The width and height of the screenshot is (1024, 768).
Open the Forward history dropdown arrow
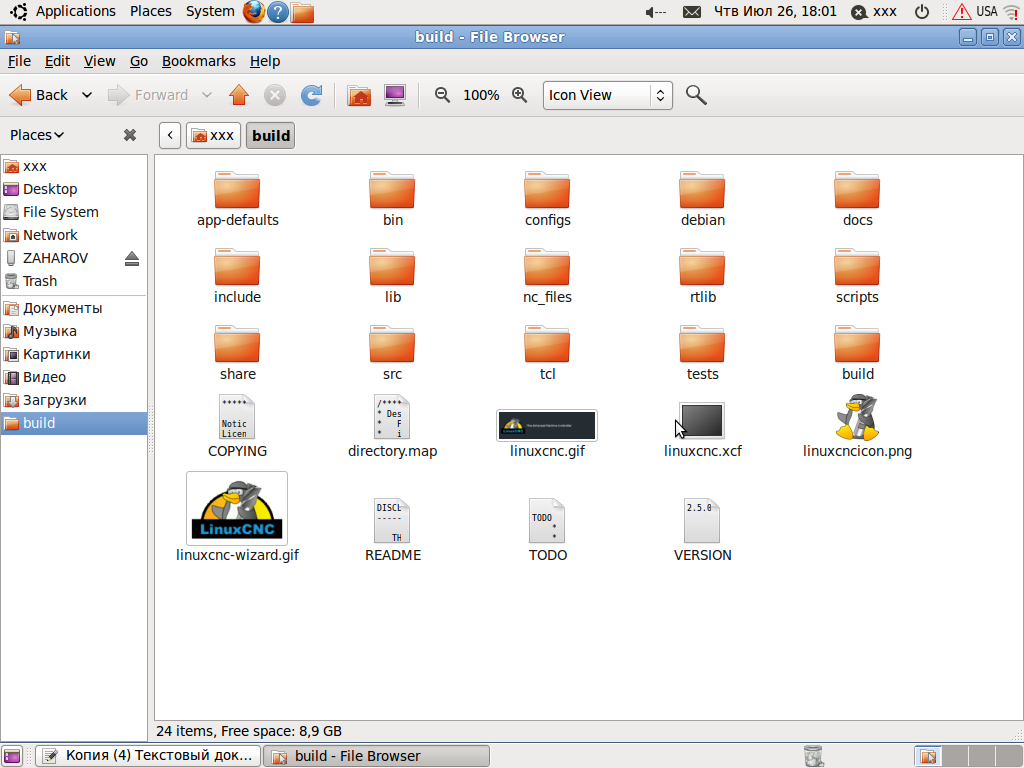207,95
